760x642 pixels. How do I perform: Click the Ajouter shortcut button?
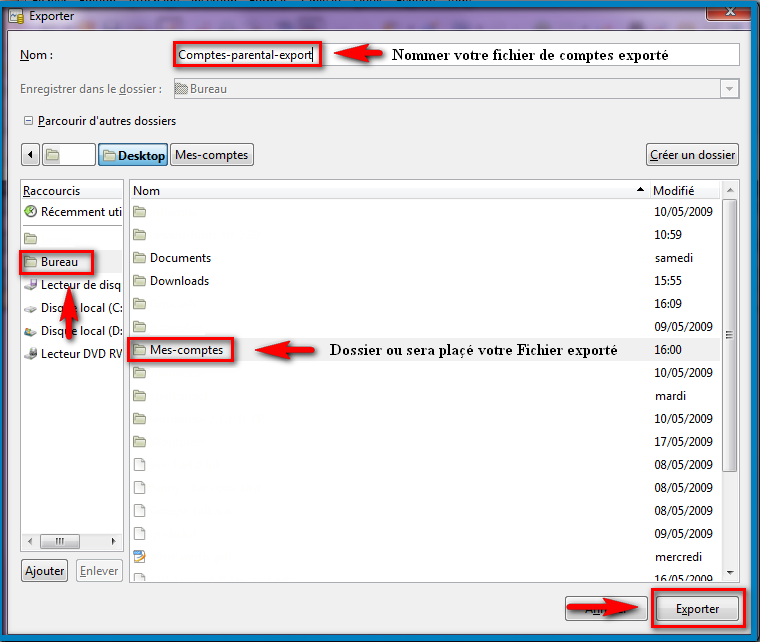click(x=44, y=571)
